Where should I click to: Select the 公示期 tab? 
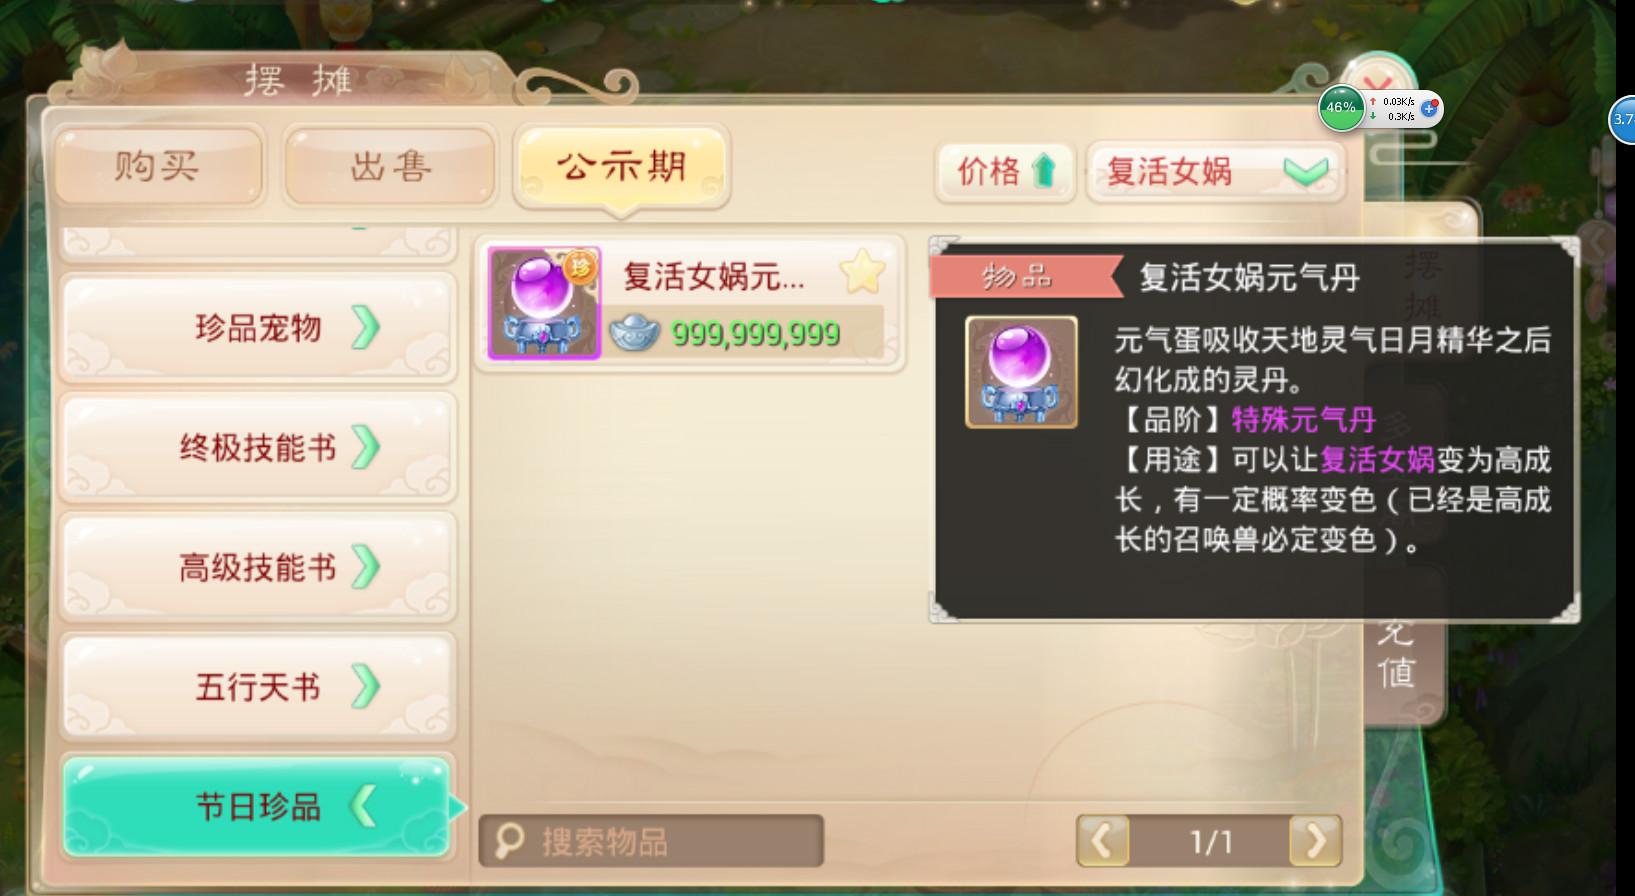621,167
